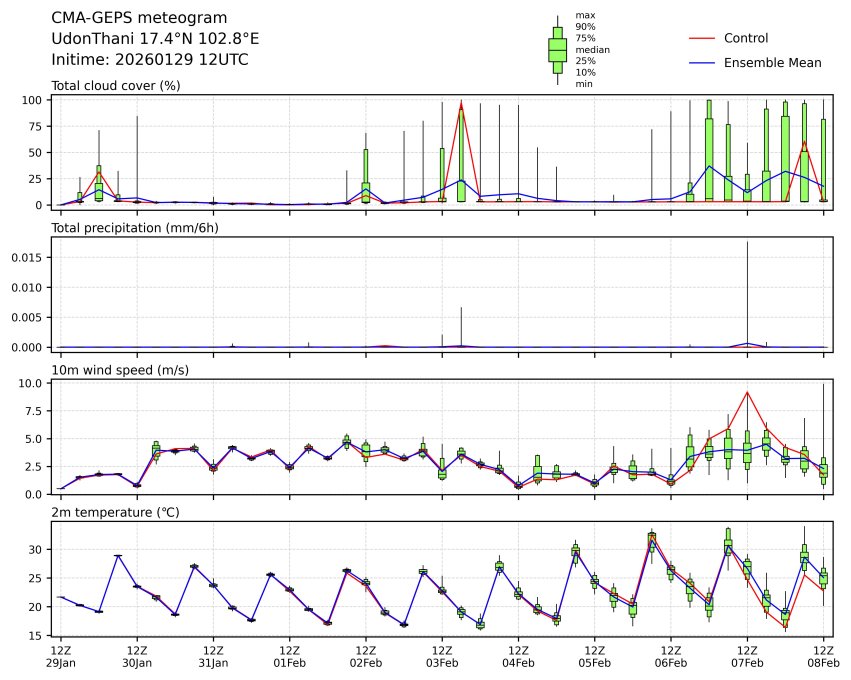
Task: Click the blue Ensemble Mean legend line
Action: pos(702,62)
